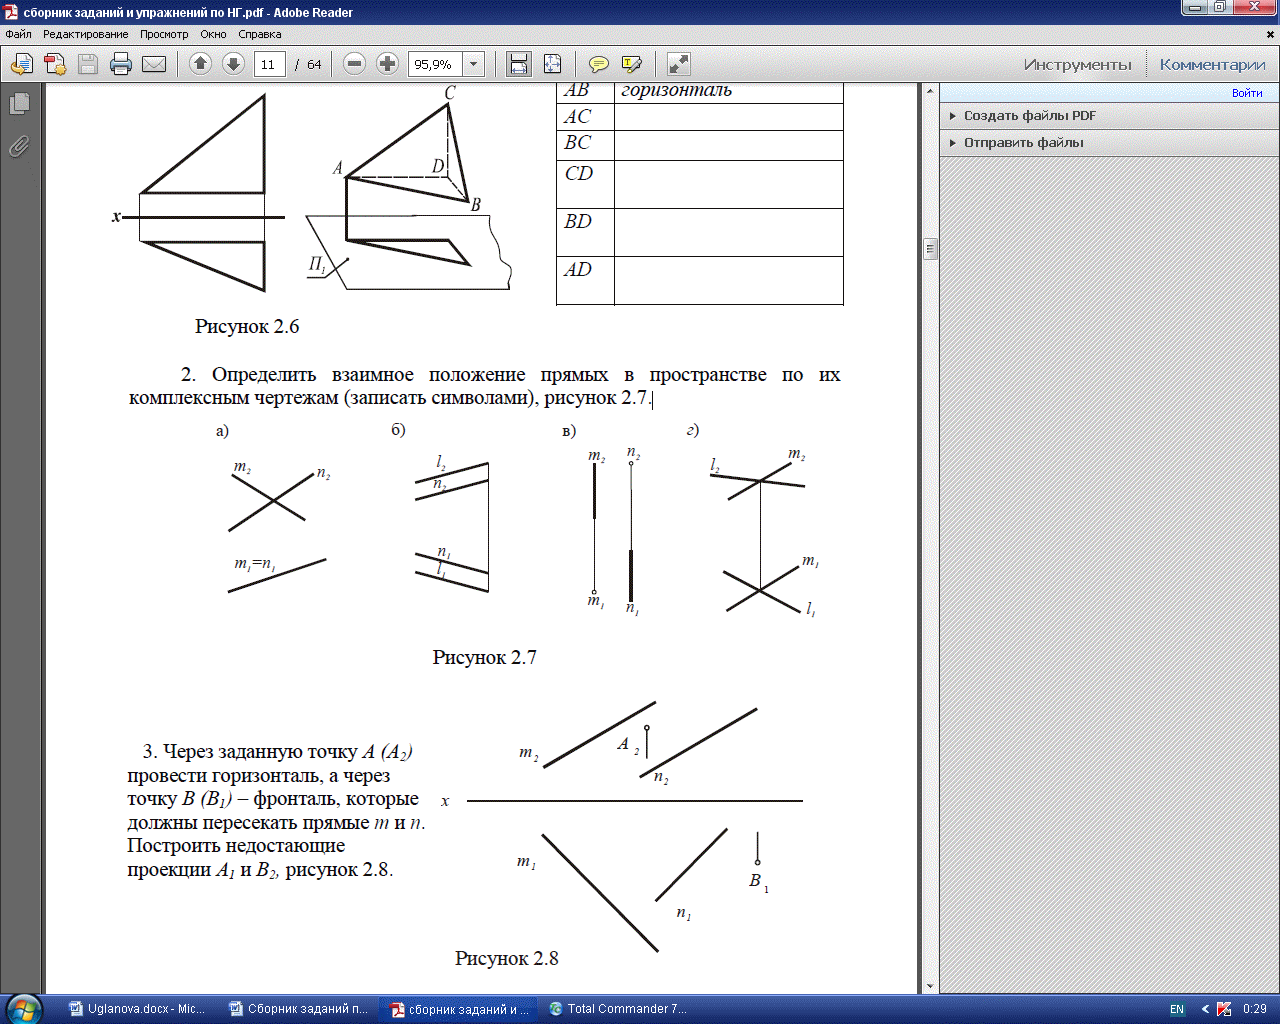1280x1024 pixels.
Task: Open the Редактирование menu
Action: pyautogui.click(x=86, y=34)
